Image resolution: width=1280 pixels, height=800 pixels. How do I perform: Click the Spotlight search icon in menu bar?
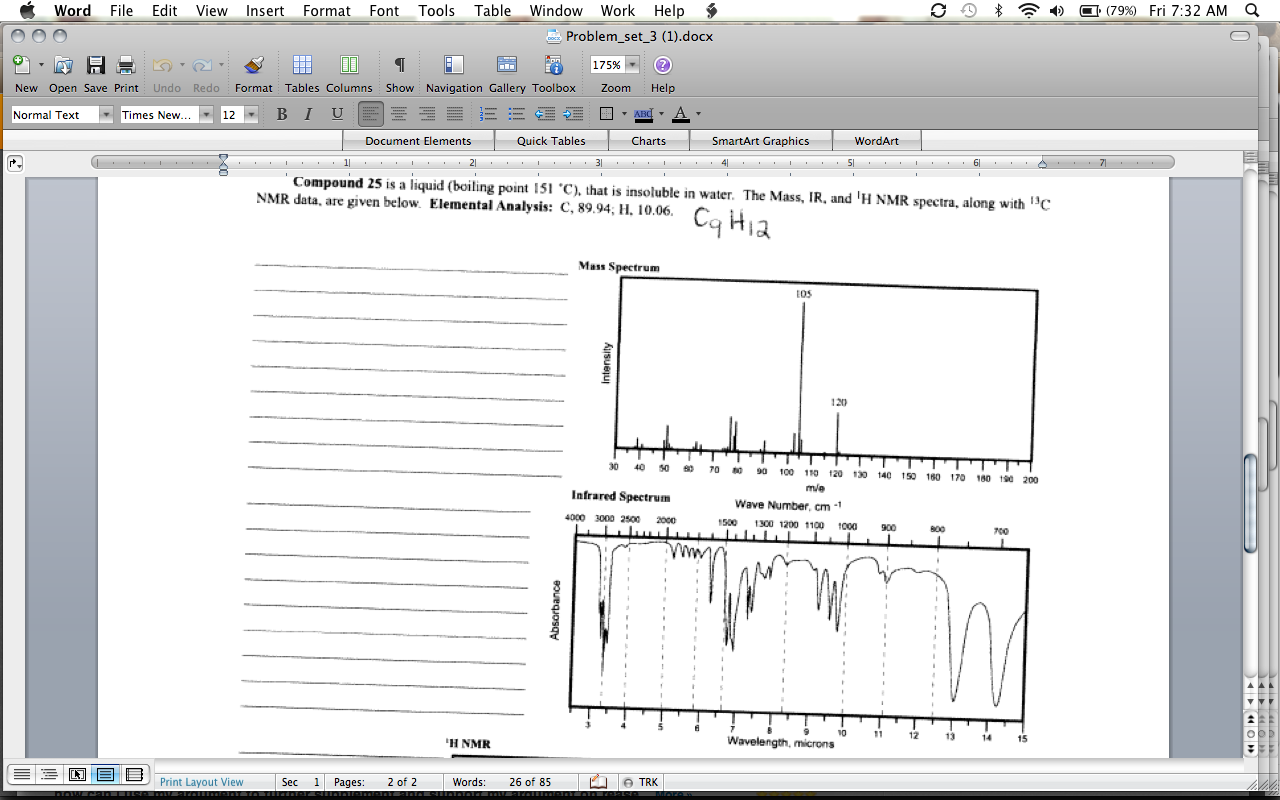point(1252,11)
